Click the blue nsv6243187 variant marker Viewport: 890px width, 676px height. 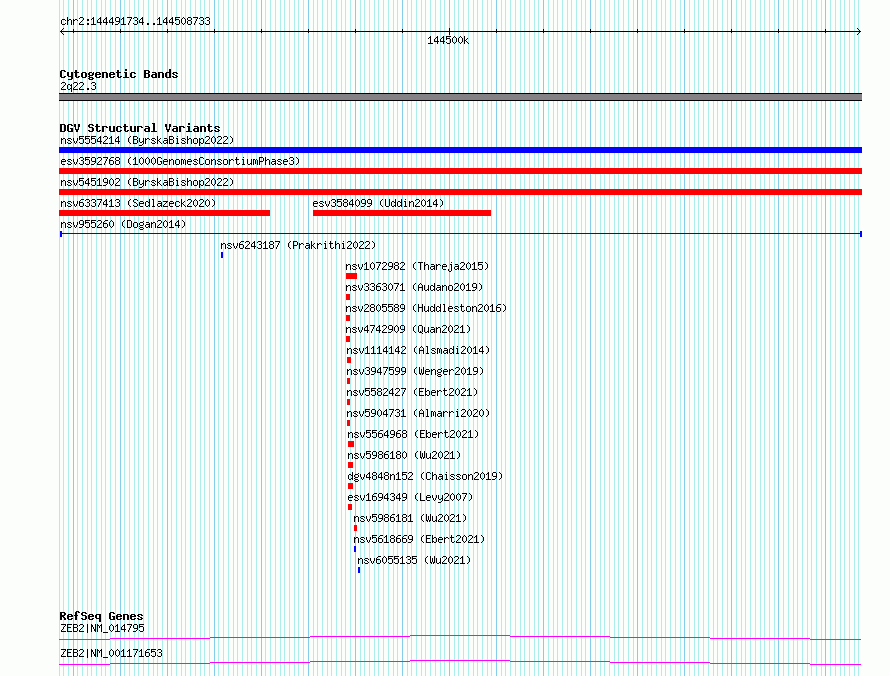click(x=222, y=255)
